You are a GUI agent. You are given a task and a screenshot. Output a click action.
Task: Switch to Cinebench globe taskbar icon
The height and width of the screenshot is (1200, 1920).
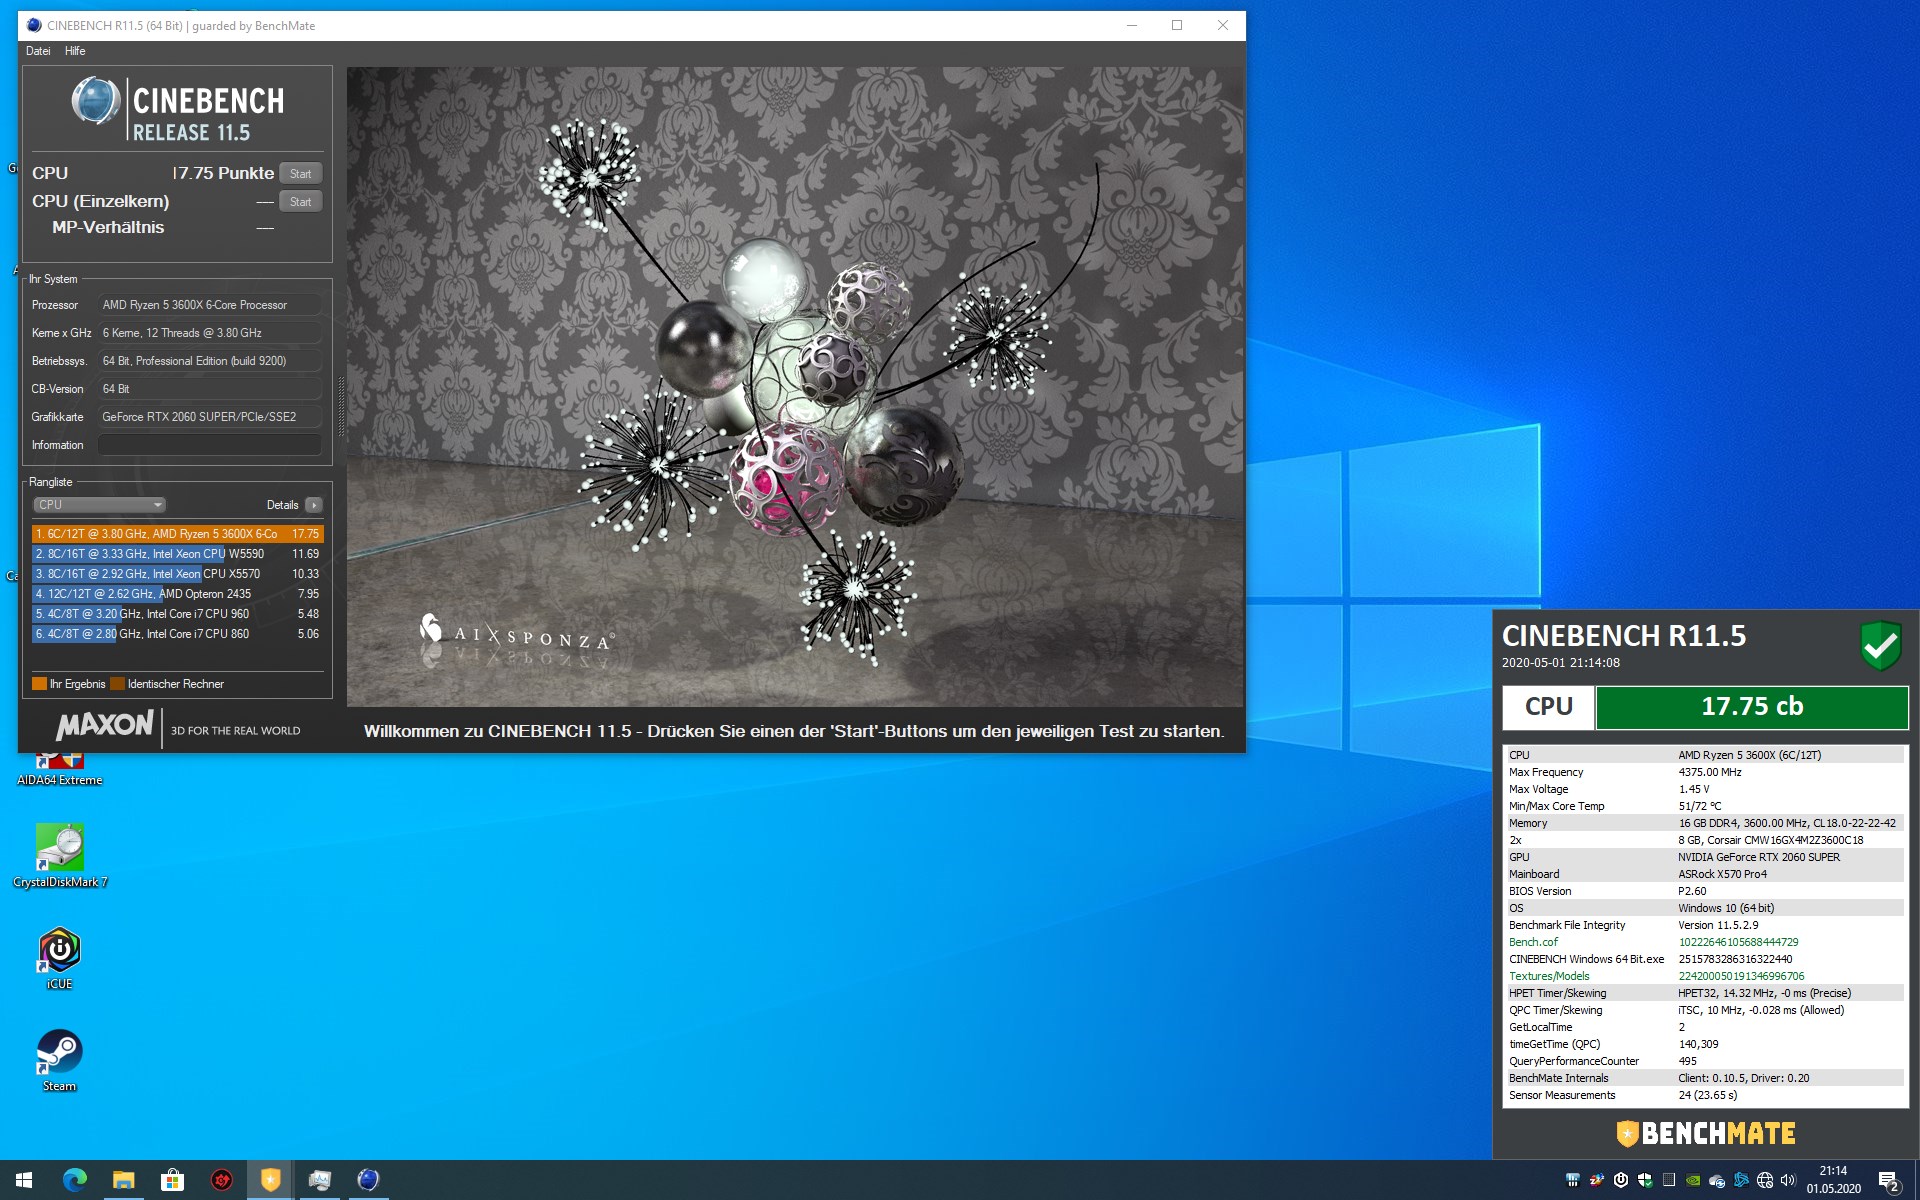click(x=368, y=1180)
